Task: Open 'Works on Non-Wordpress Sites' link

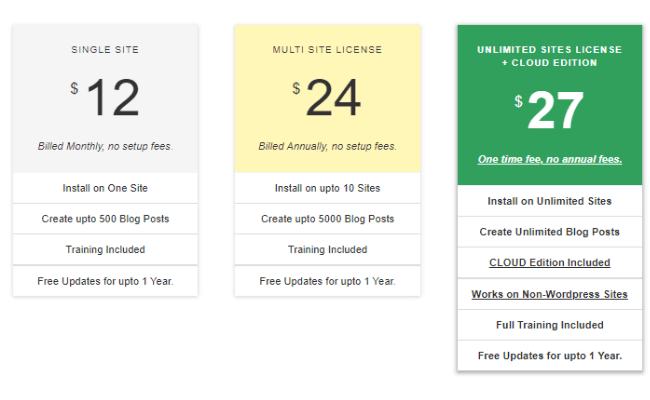Action: pos(550,294)
